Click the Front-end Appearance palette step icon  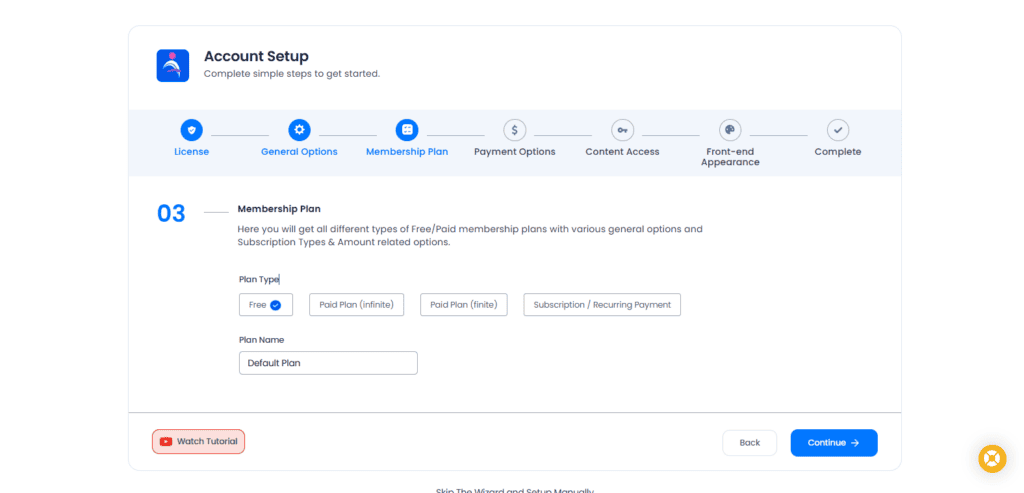click(730, 130)
